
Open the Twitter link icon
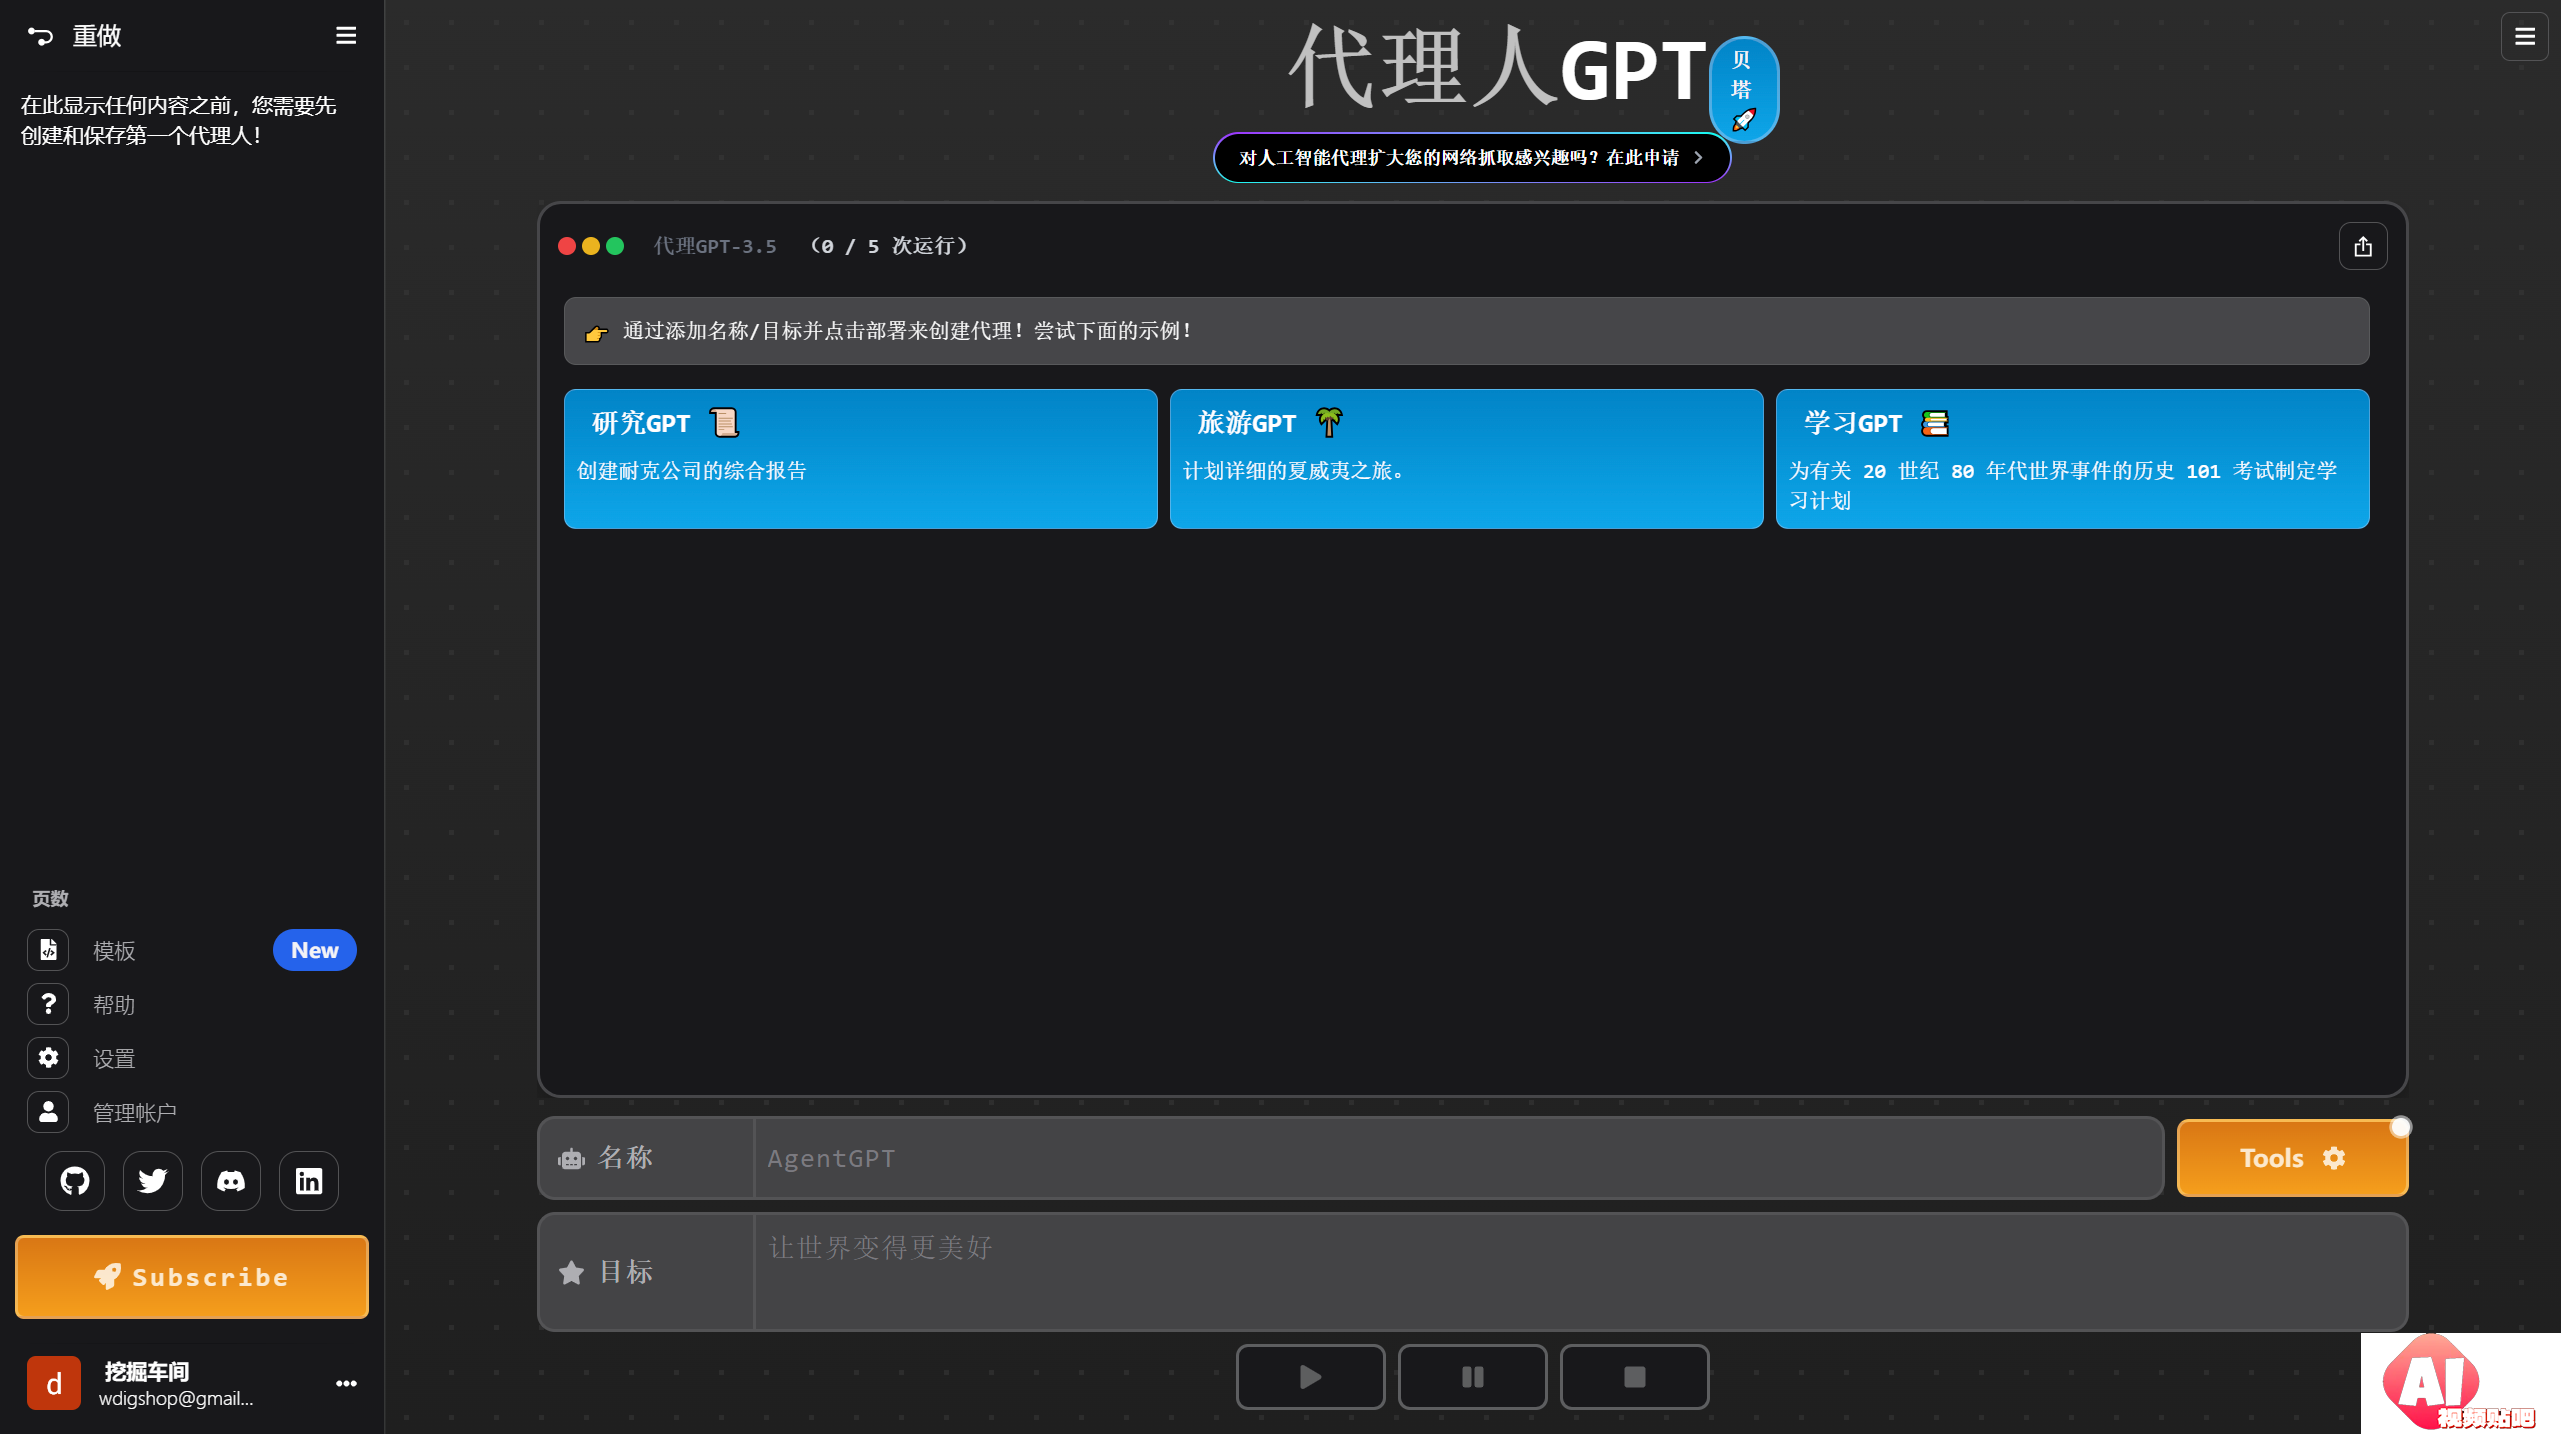(x=153, y=1181)
